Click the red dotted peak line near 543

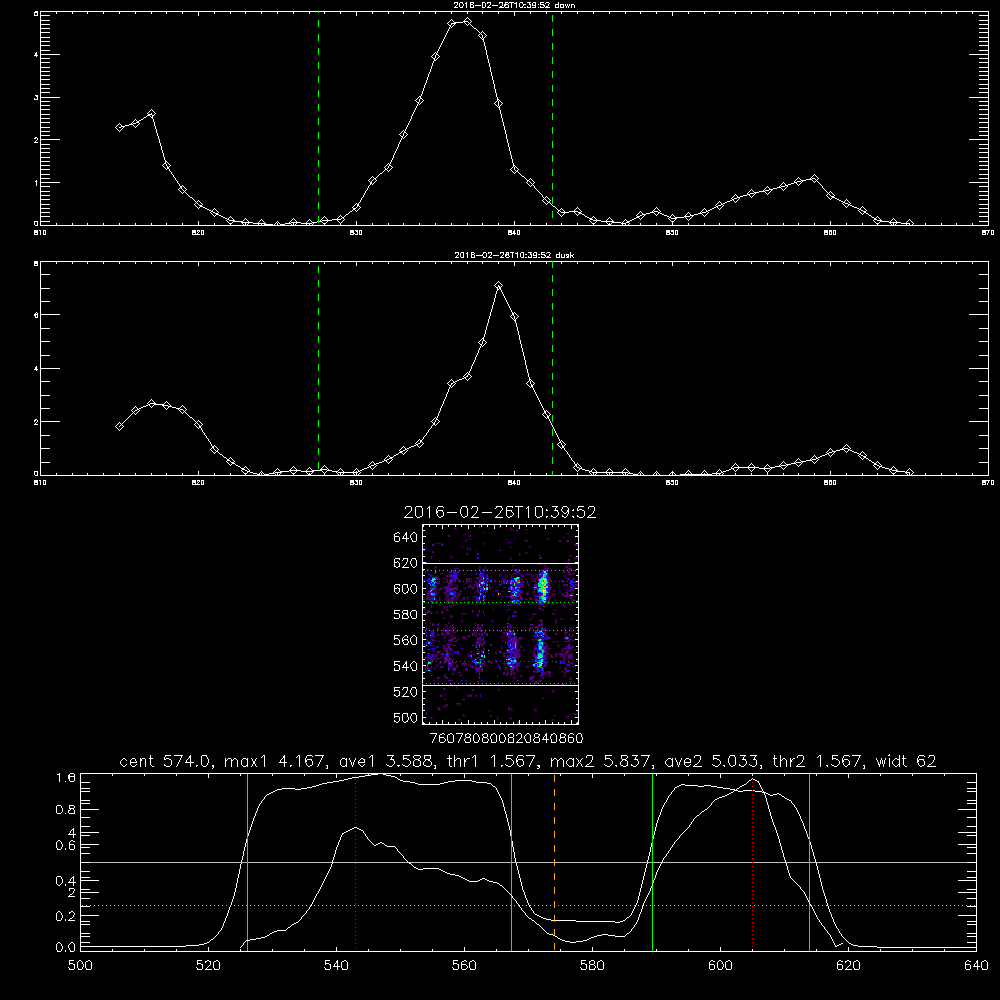355,861
